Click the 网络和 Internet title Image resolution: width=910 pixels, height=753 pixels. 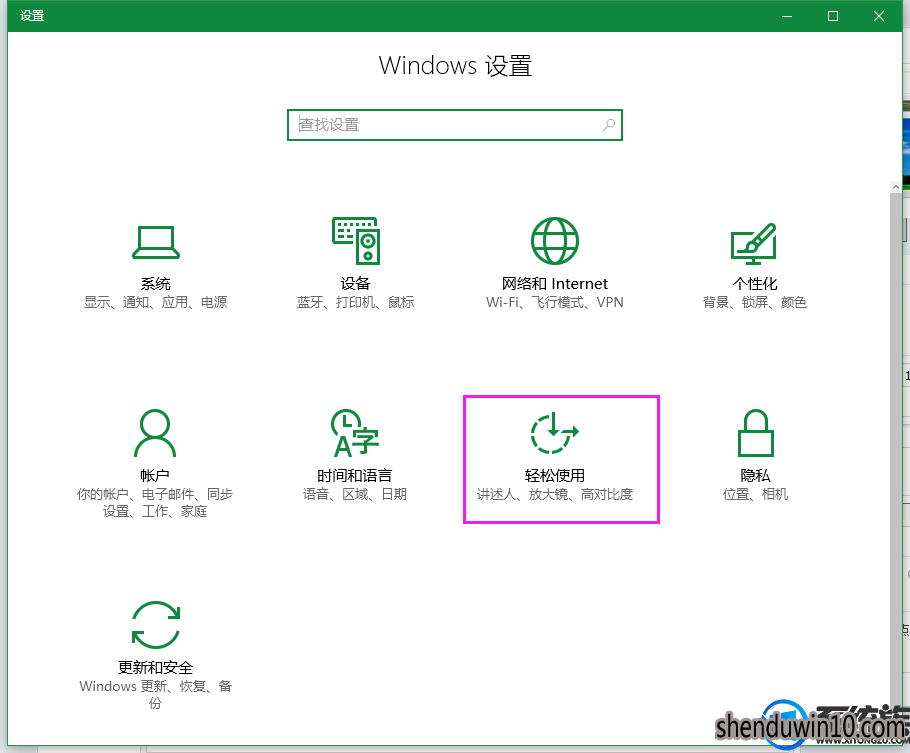point(555,284)
